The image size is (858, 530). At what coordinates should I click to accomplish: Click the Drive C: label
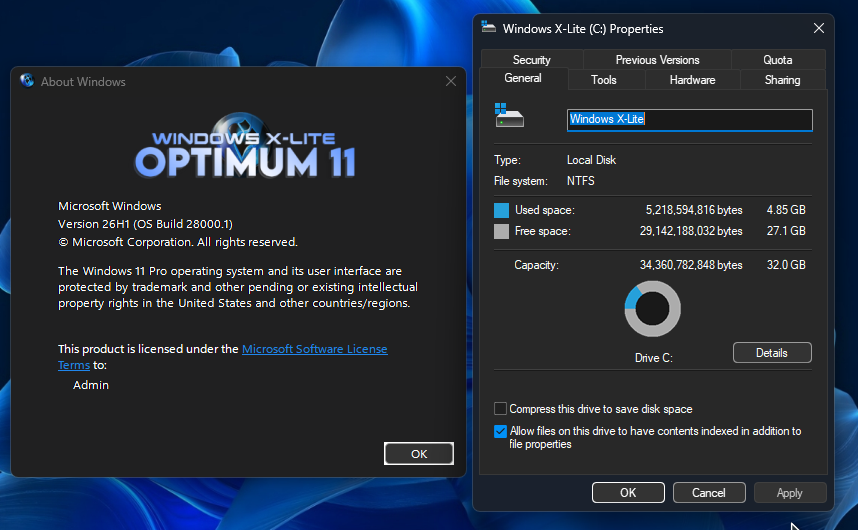pyautogui.click(x=653, y=358)
